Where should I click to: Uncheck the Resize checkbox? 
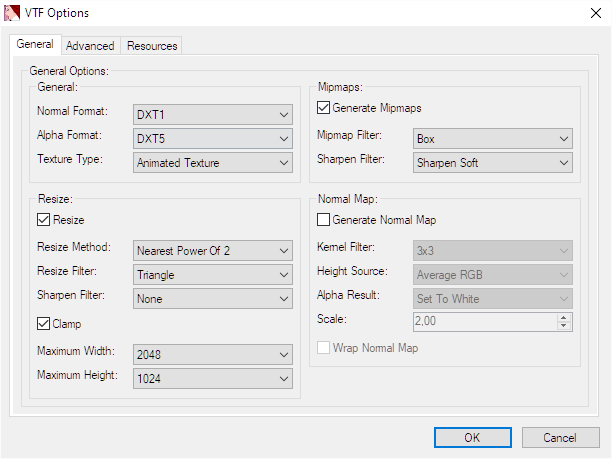[x=43, y=220]
